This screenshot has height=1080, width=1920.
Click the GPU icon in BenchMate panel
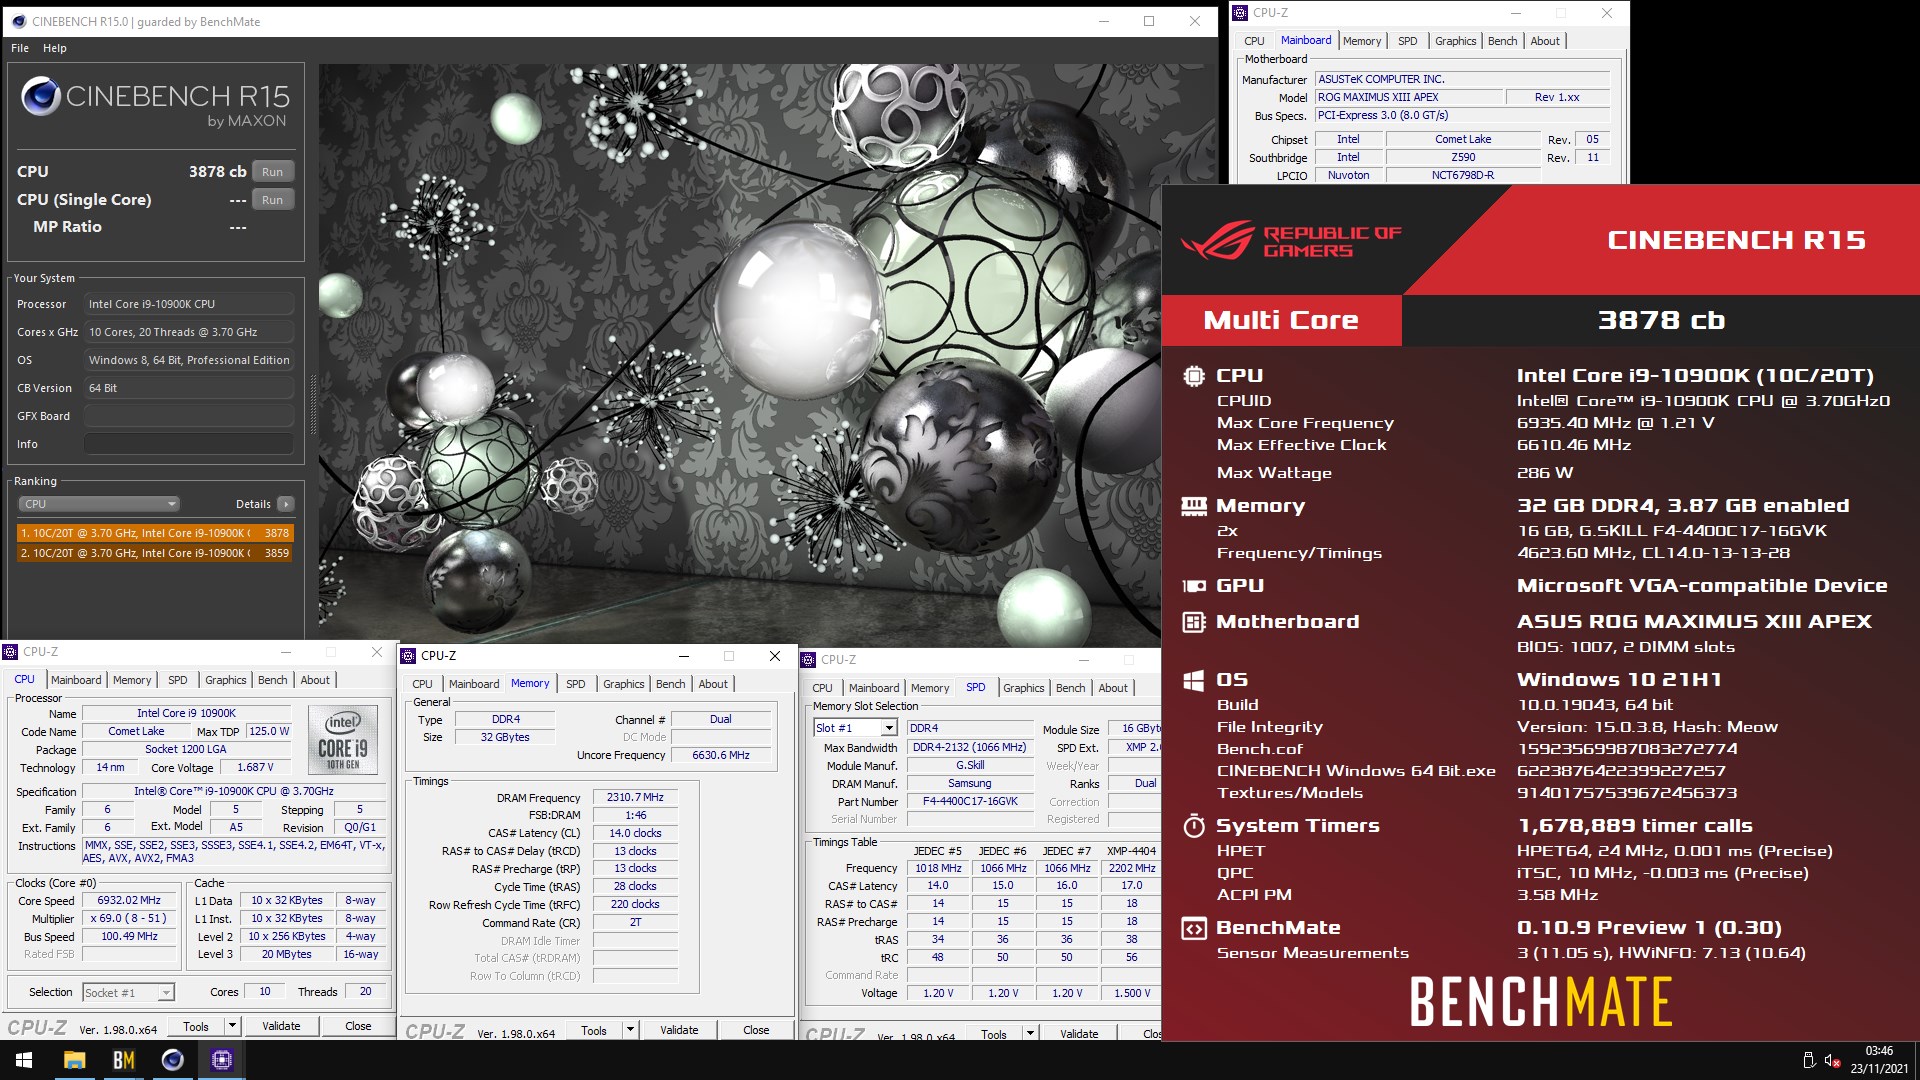(x=1193, y=586)
